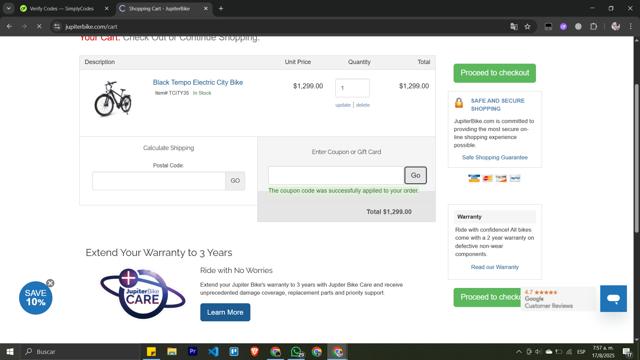This screenshot has height=360, width=640.
Task: Open the chat widget button
Action: click(613, 298)
